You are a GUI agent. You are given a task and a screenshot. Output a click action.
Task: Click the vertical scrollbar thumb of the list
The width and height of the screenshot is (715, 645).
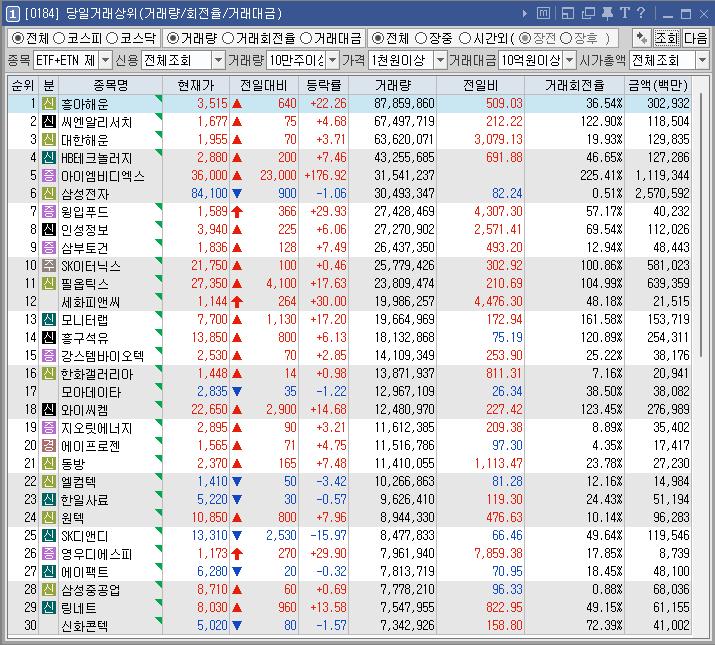point(701,225)
